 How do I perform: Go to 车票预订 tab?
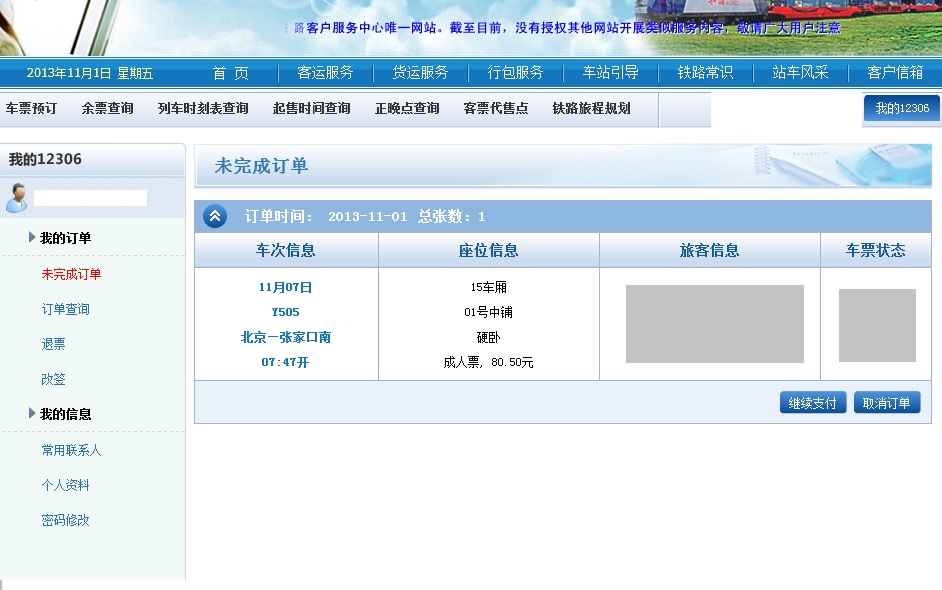point(31,109)
